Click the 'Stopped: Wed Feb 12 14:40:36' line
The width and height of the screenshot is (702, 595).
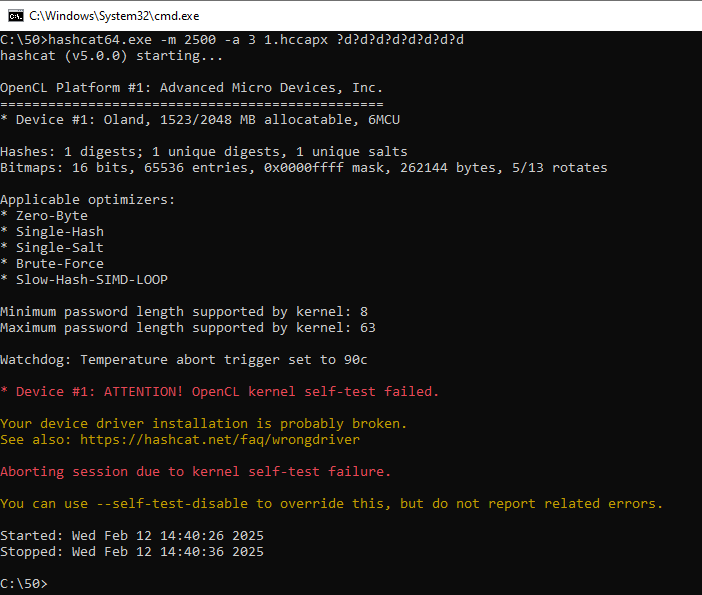point(132,552)
